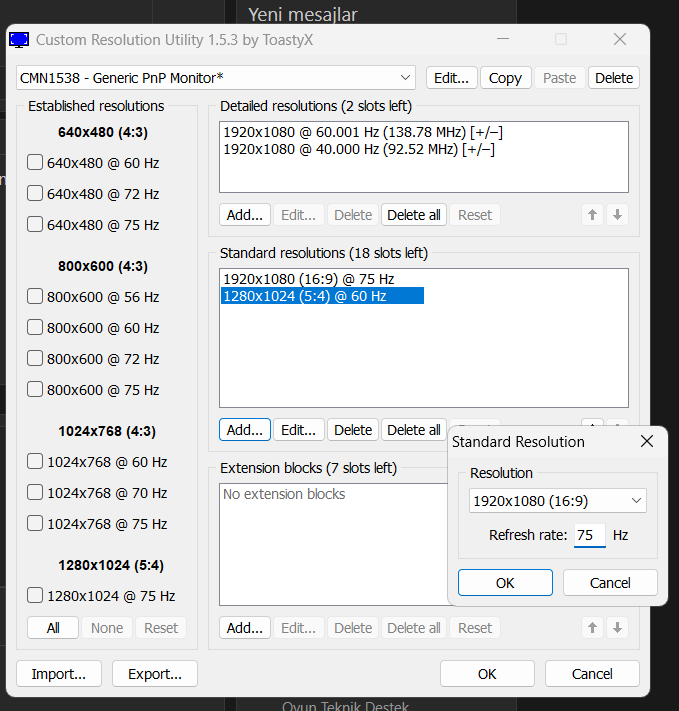679x711 pixels.
Task: Add a new standard resolution
Action: pyautogui.click(x=245, y=429)
